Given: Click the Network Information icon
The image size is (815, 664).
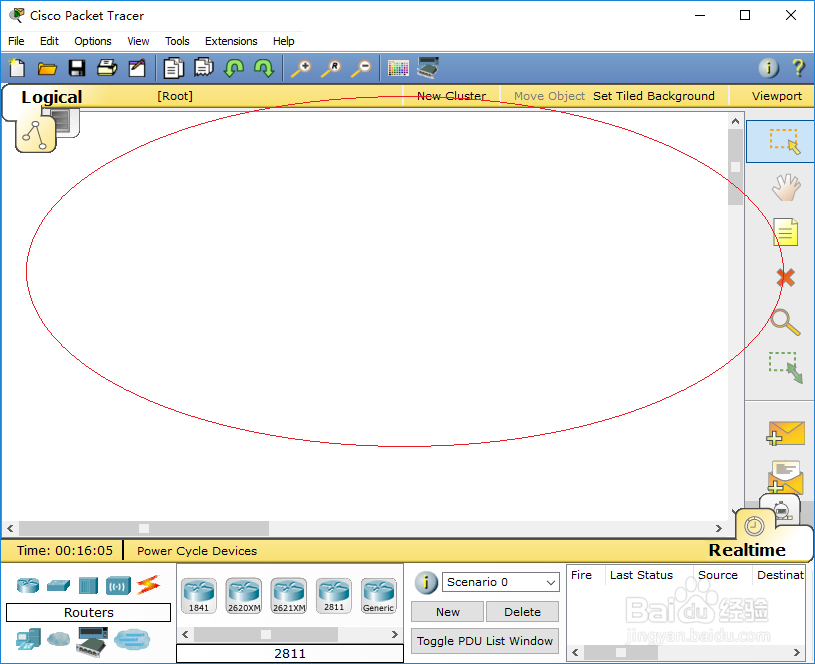Looking at the screenshot, I should tap(769, 68).
